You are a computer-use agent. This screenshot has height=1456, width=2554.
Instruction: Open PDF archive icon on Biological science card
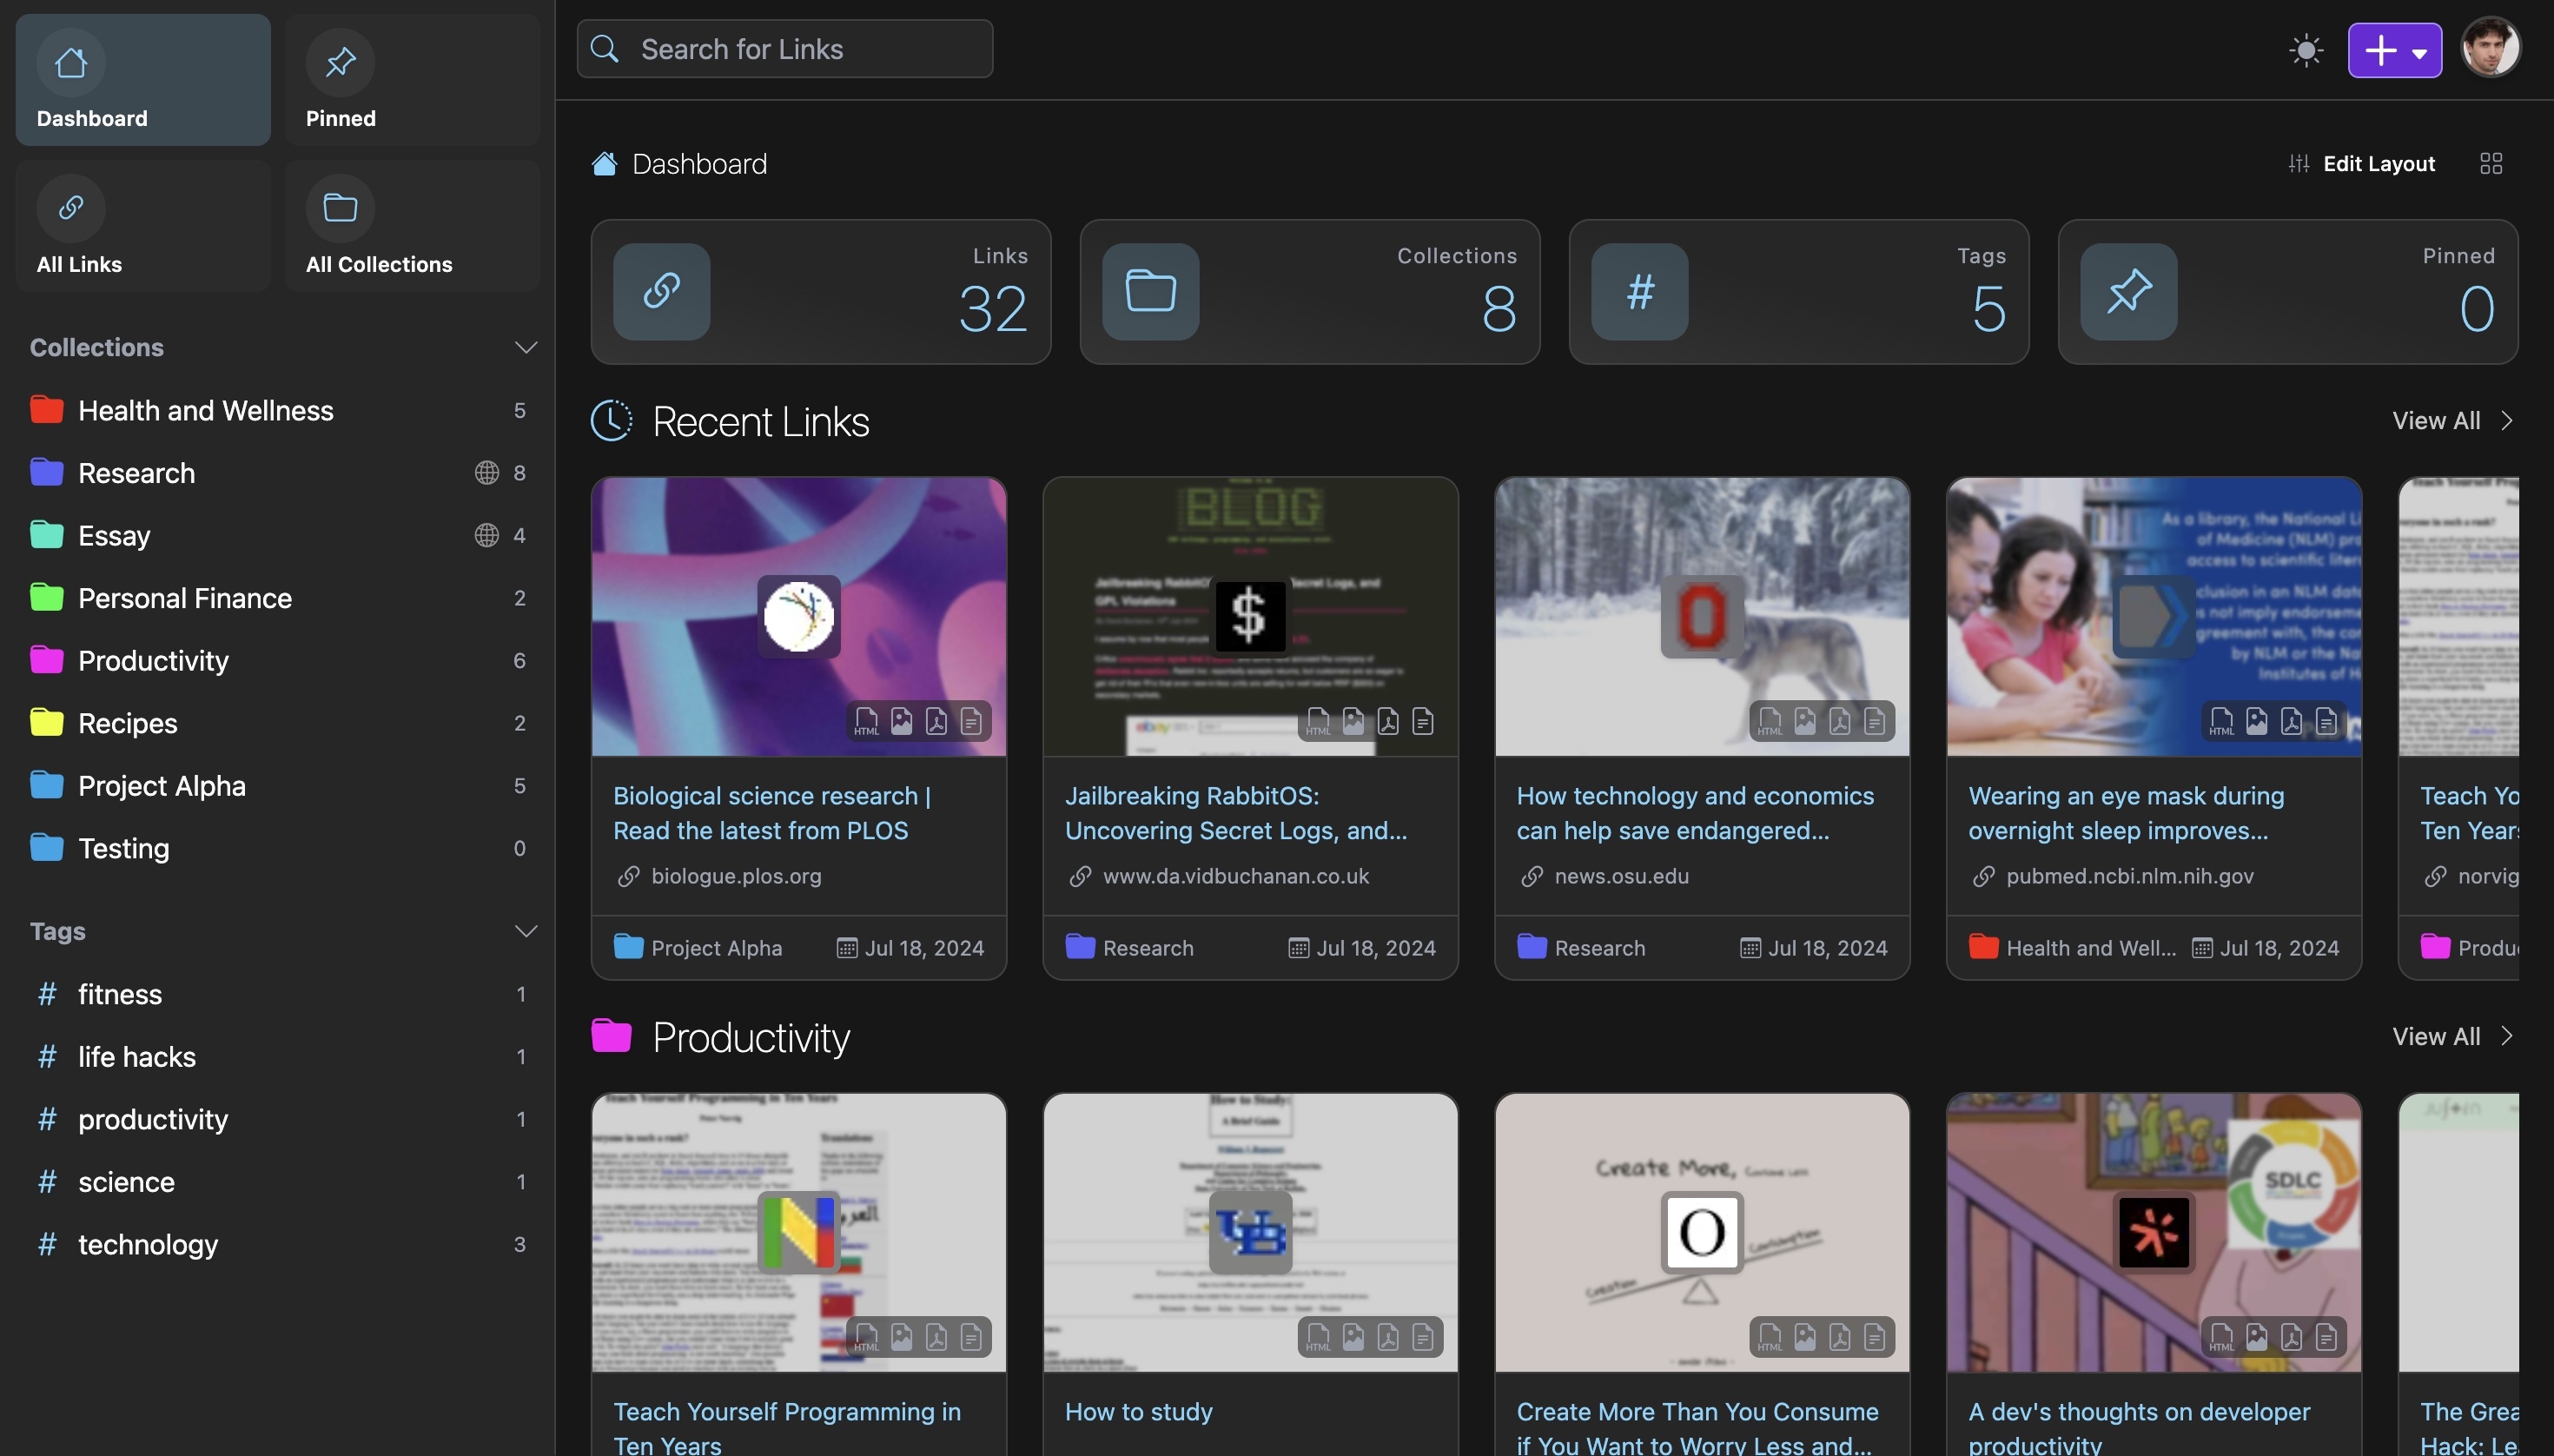pos(936,721)
